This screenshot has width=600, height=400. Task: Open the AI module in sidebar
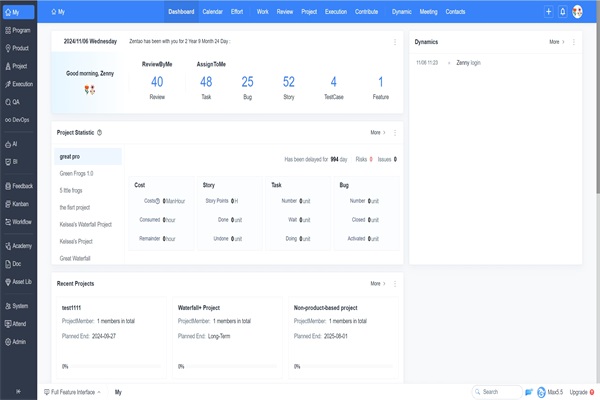point(18,143)
